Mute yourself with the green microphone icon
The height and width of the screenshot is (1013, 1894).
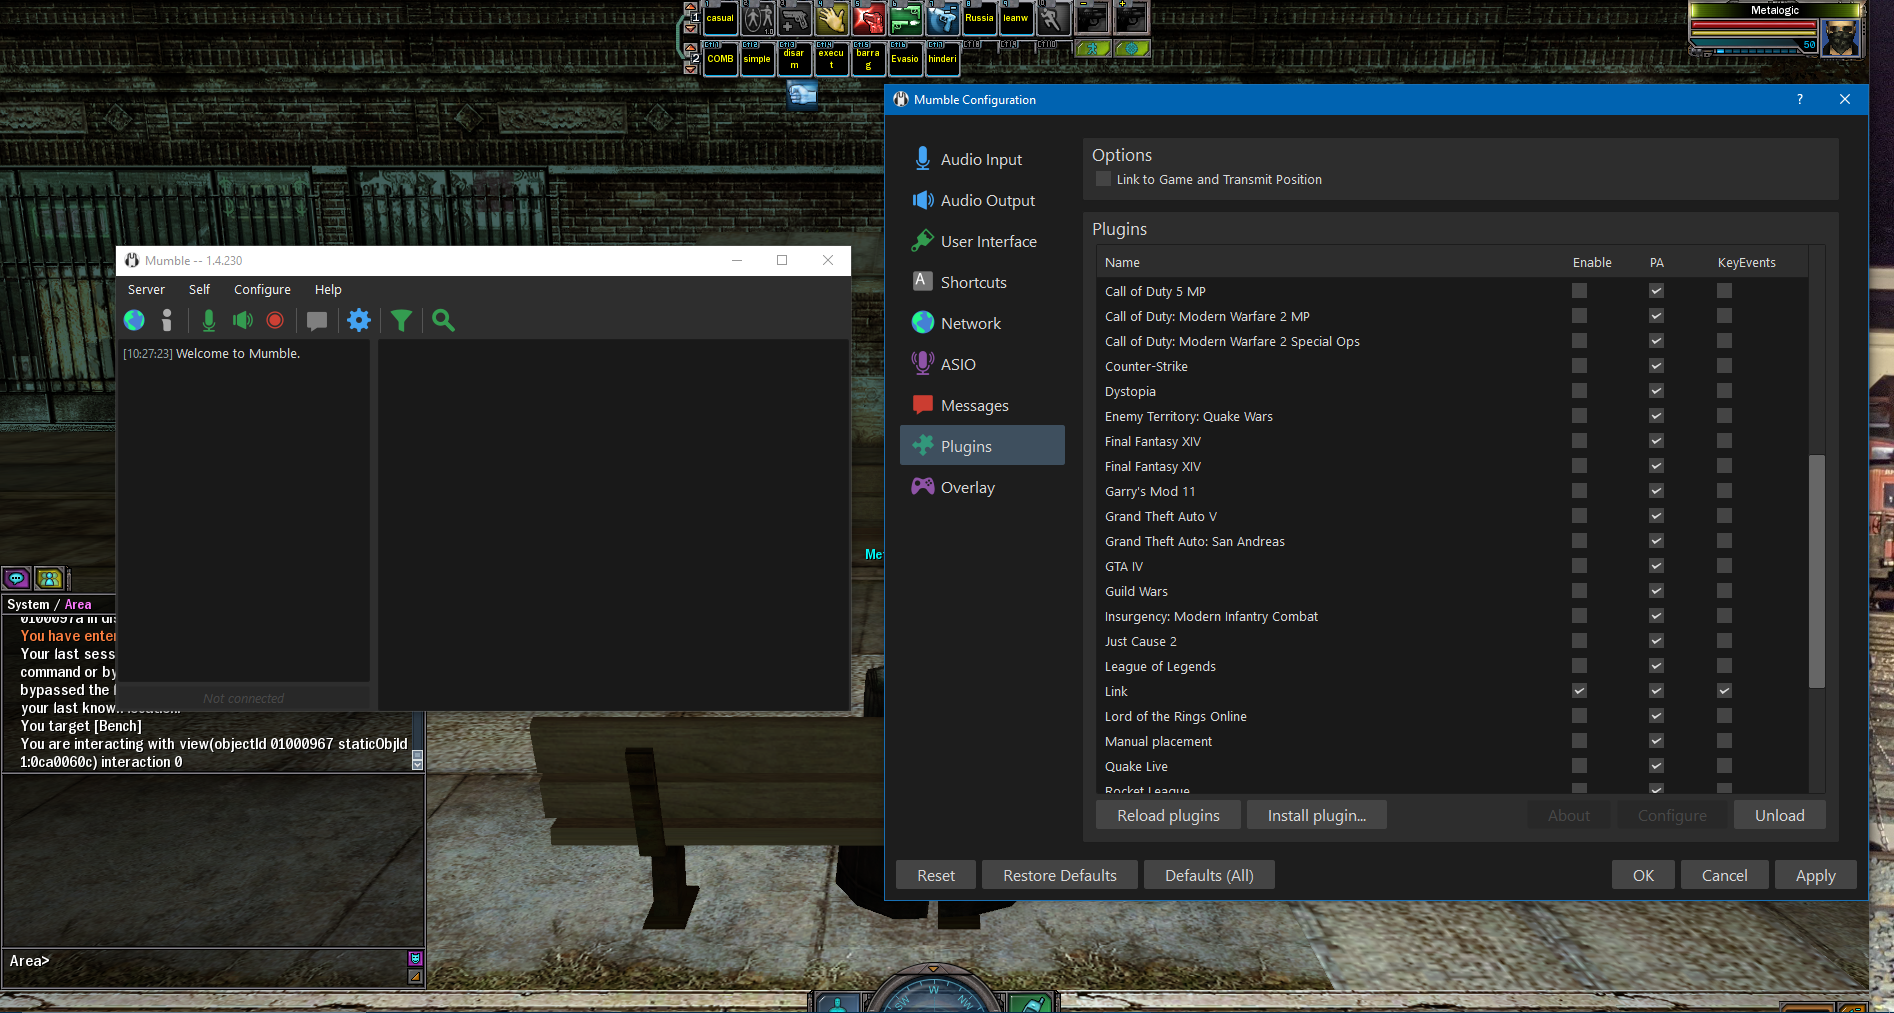[208, 320]
